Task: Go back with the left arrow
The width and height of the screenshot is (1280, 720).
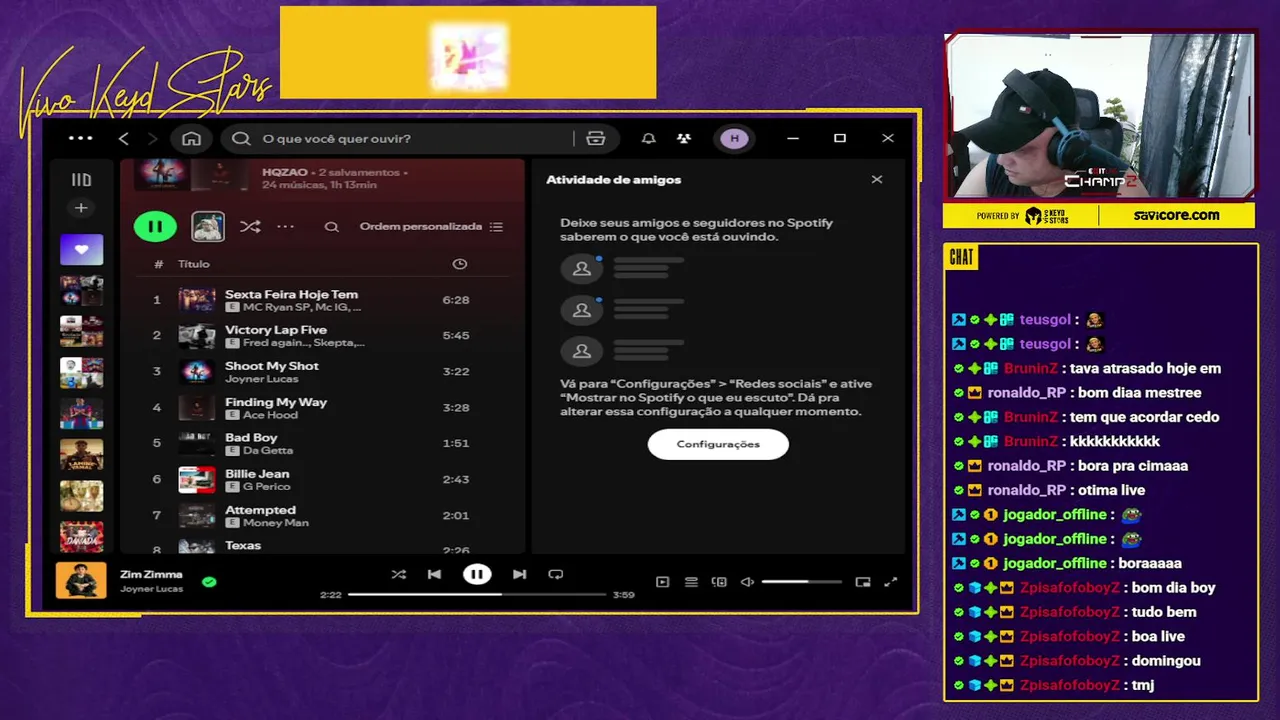Action: pyautogui.click(x=124, y=138)
